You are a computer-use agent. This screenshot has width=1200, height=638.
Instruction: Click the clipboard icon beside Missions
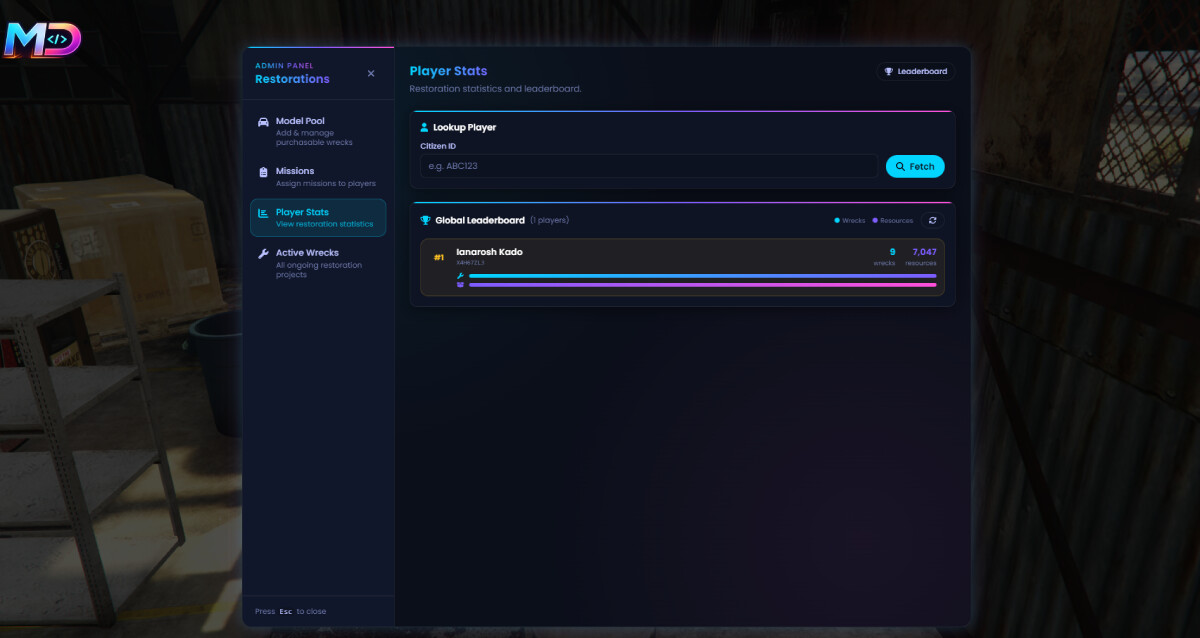click(x=263, y=172)
